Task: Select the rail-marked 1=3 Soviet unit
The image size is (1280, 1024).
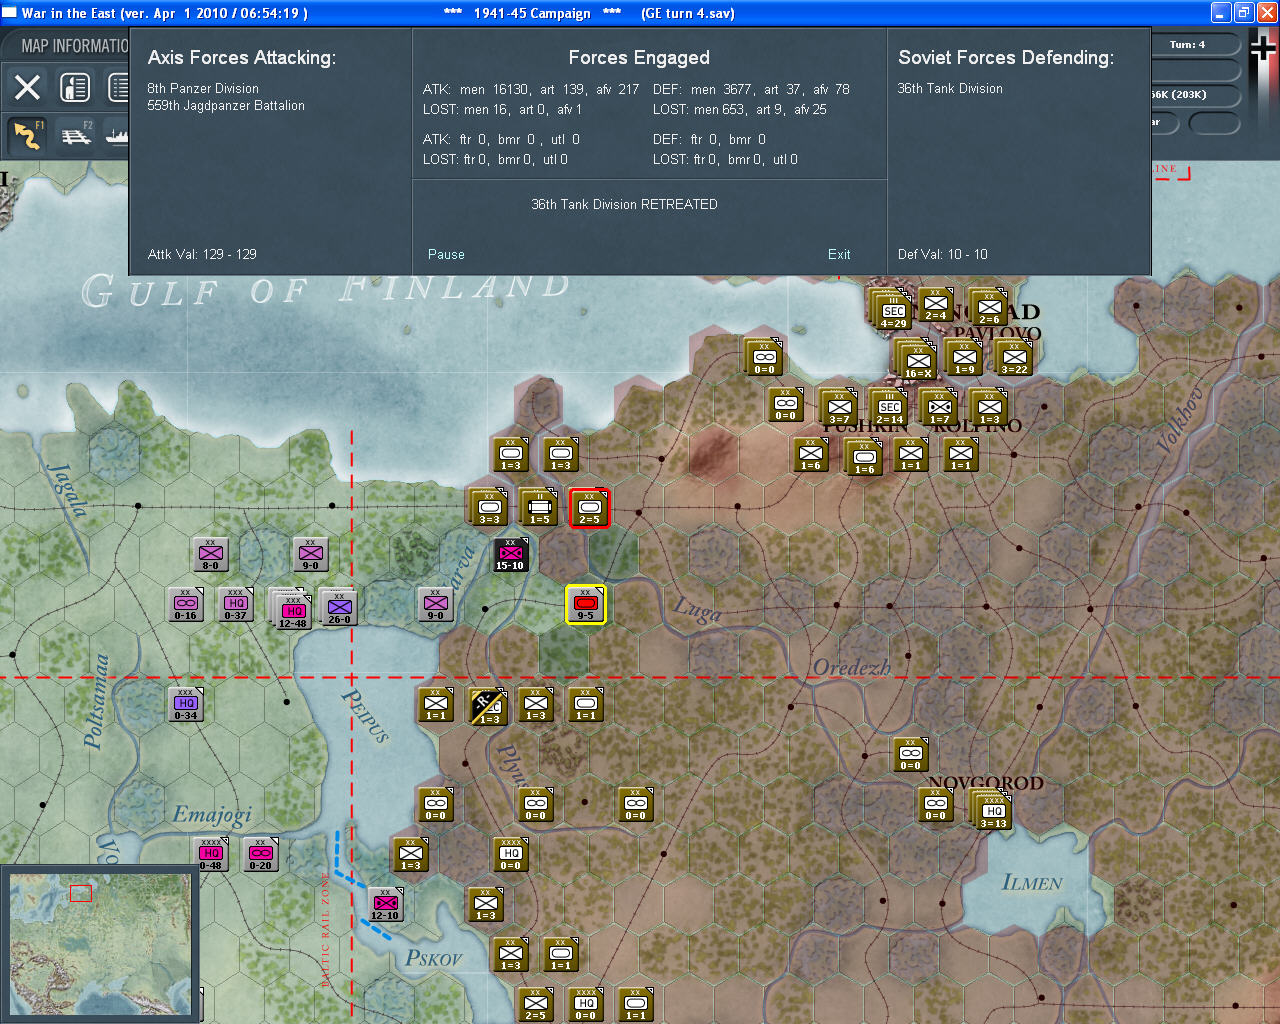Action: 488,706
